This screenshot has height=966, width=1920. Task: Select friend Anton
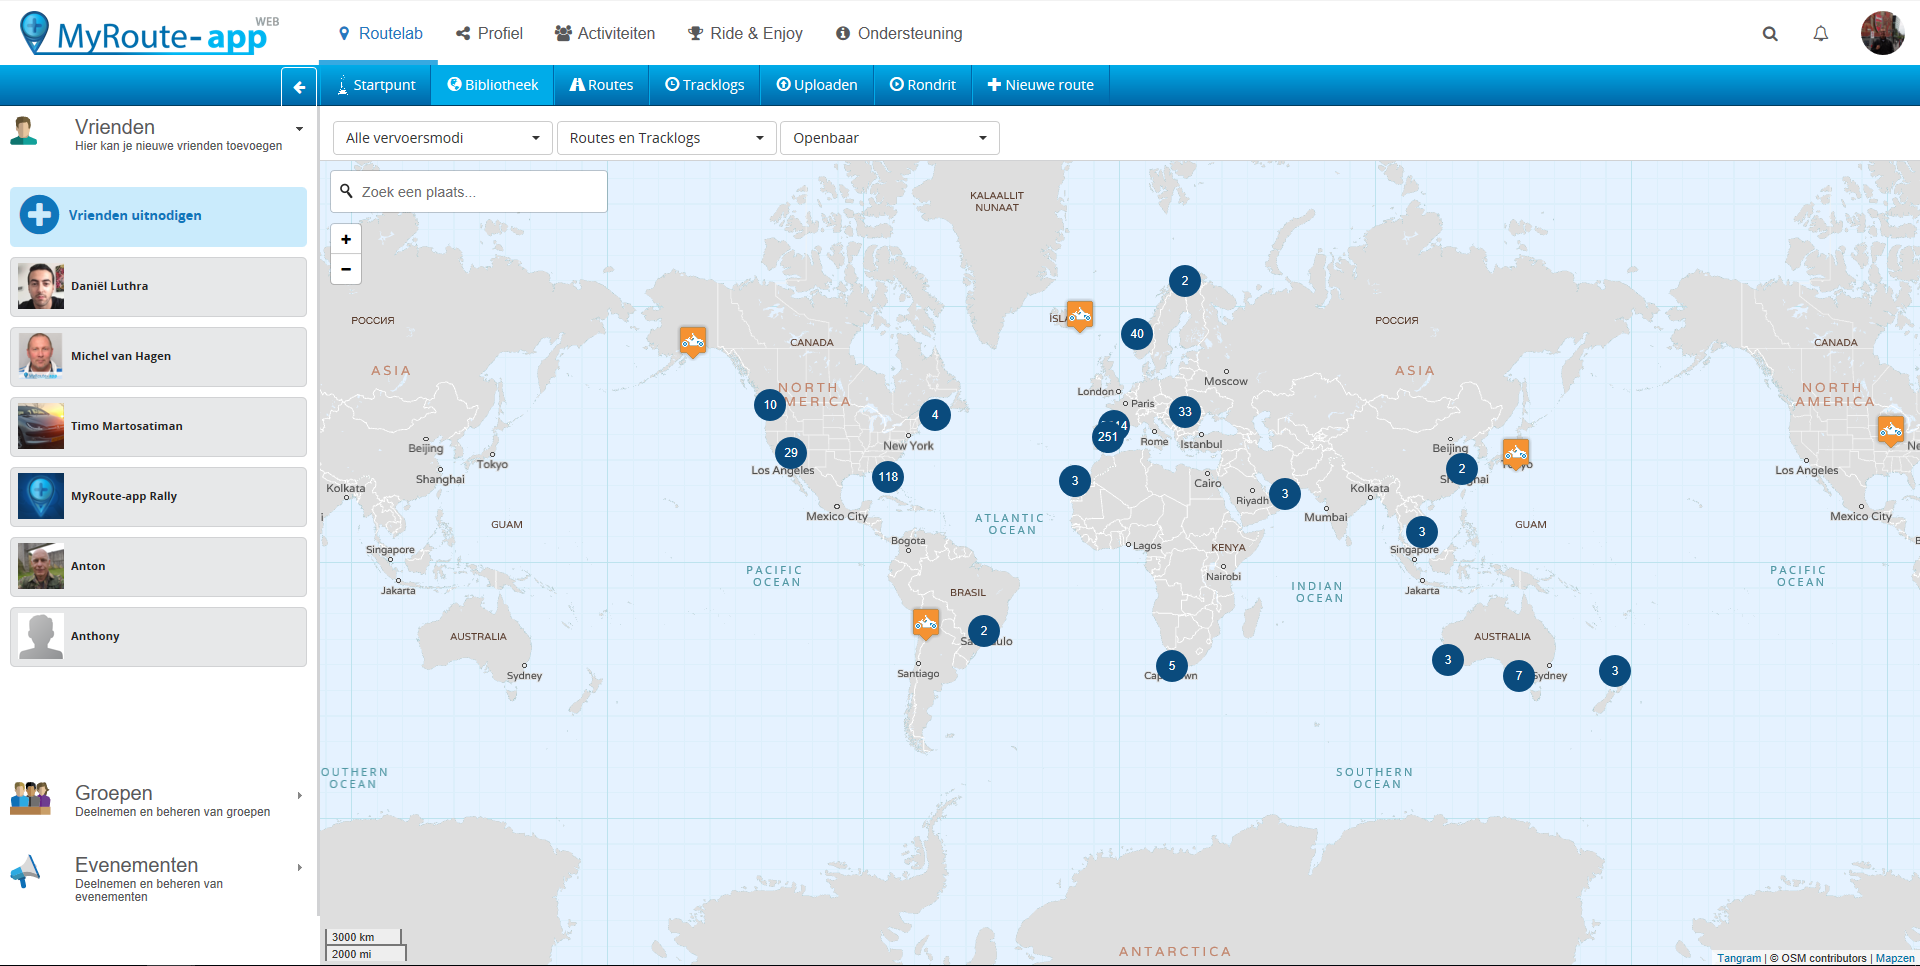[x=159, y=567]
